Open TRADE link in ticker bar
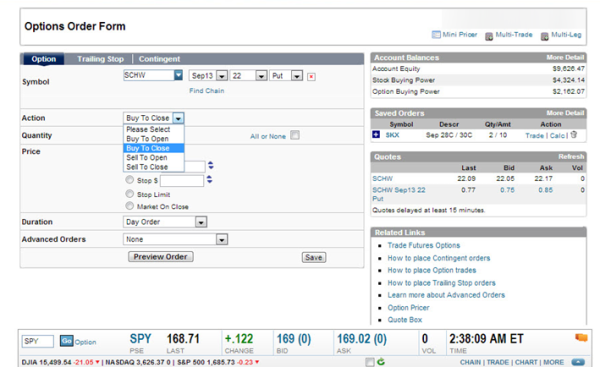 (497, 362)
